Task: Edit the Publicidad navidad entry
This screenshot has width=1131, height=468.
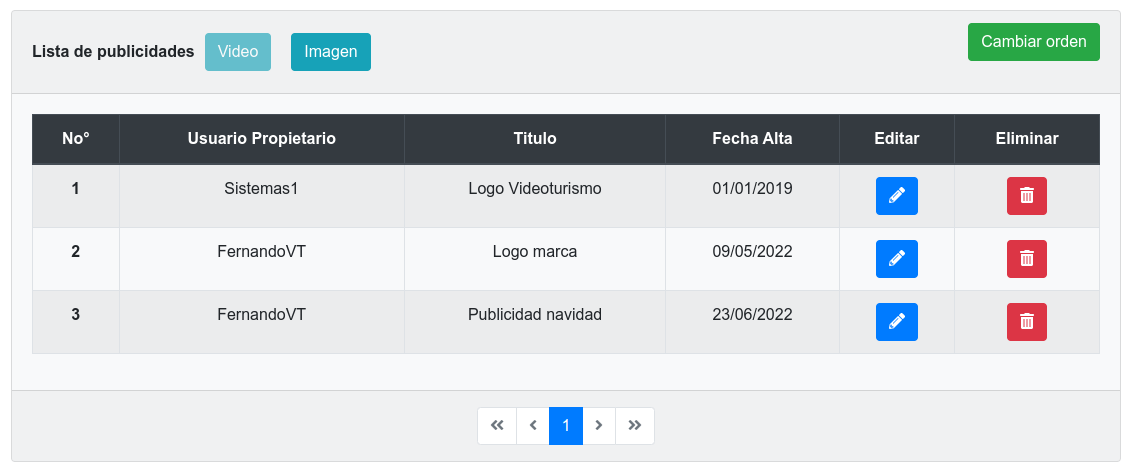Action: (896, 322)
